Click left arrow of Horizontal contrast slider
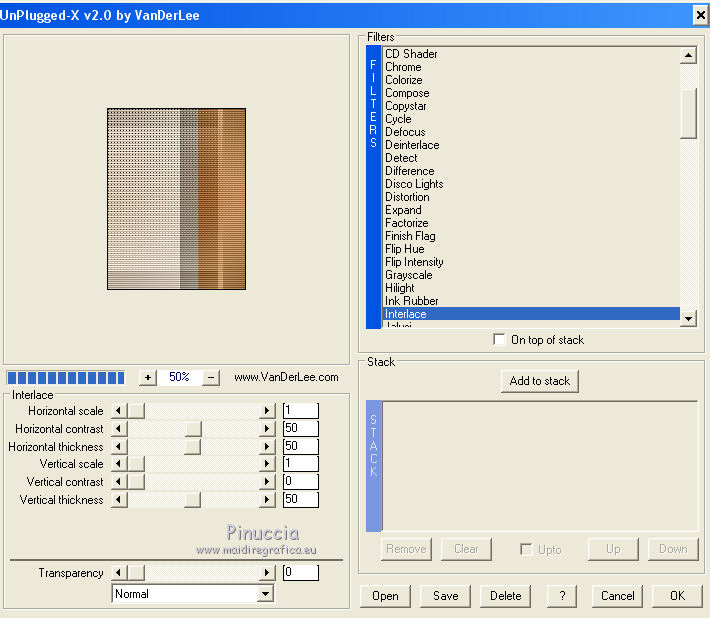The image size is (710, 618). pyautogui.click(x=119, y=429)
